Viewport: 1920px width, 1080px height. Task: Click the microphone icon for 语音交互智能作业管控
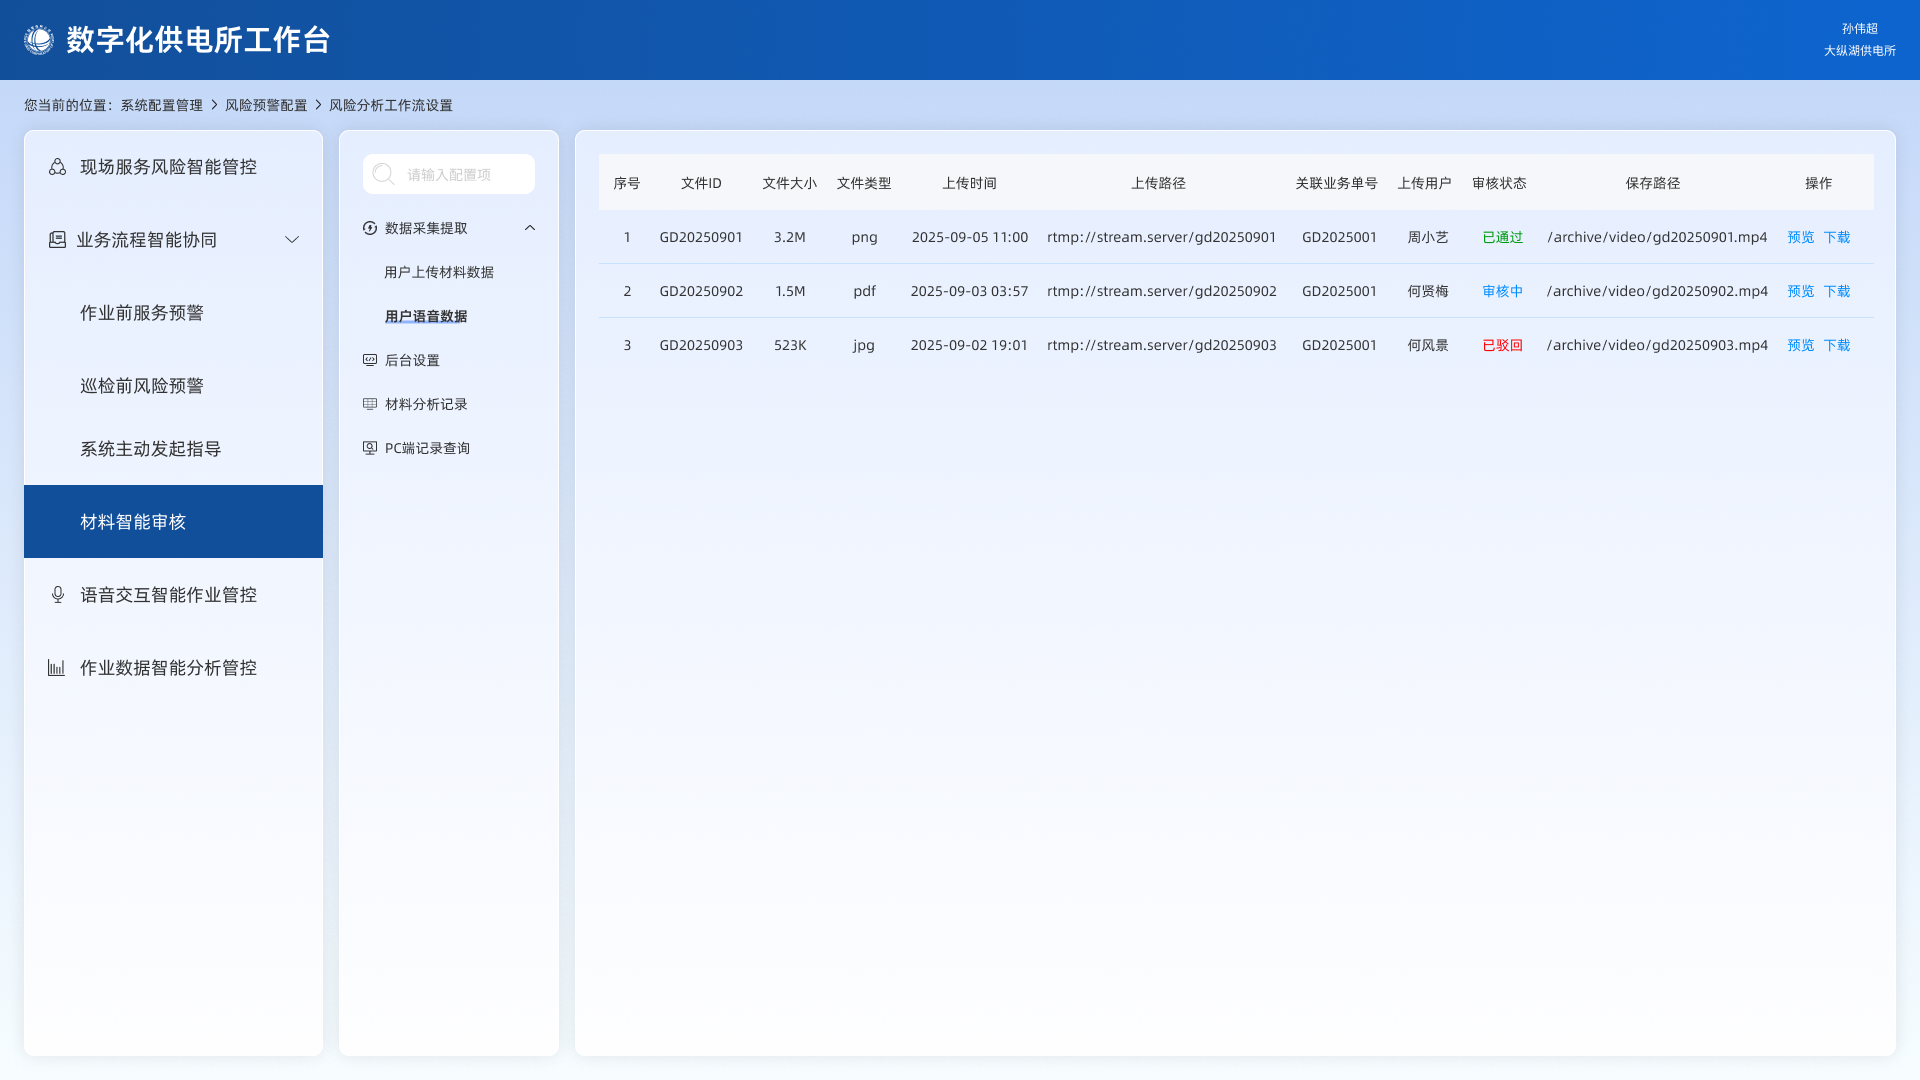tap(58, 595)
